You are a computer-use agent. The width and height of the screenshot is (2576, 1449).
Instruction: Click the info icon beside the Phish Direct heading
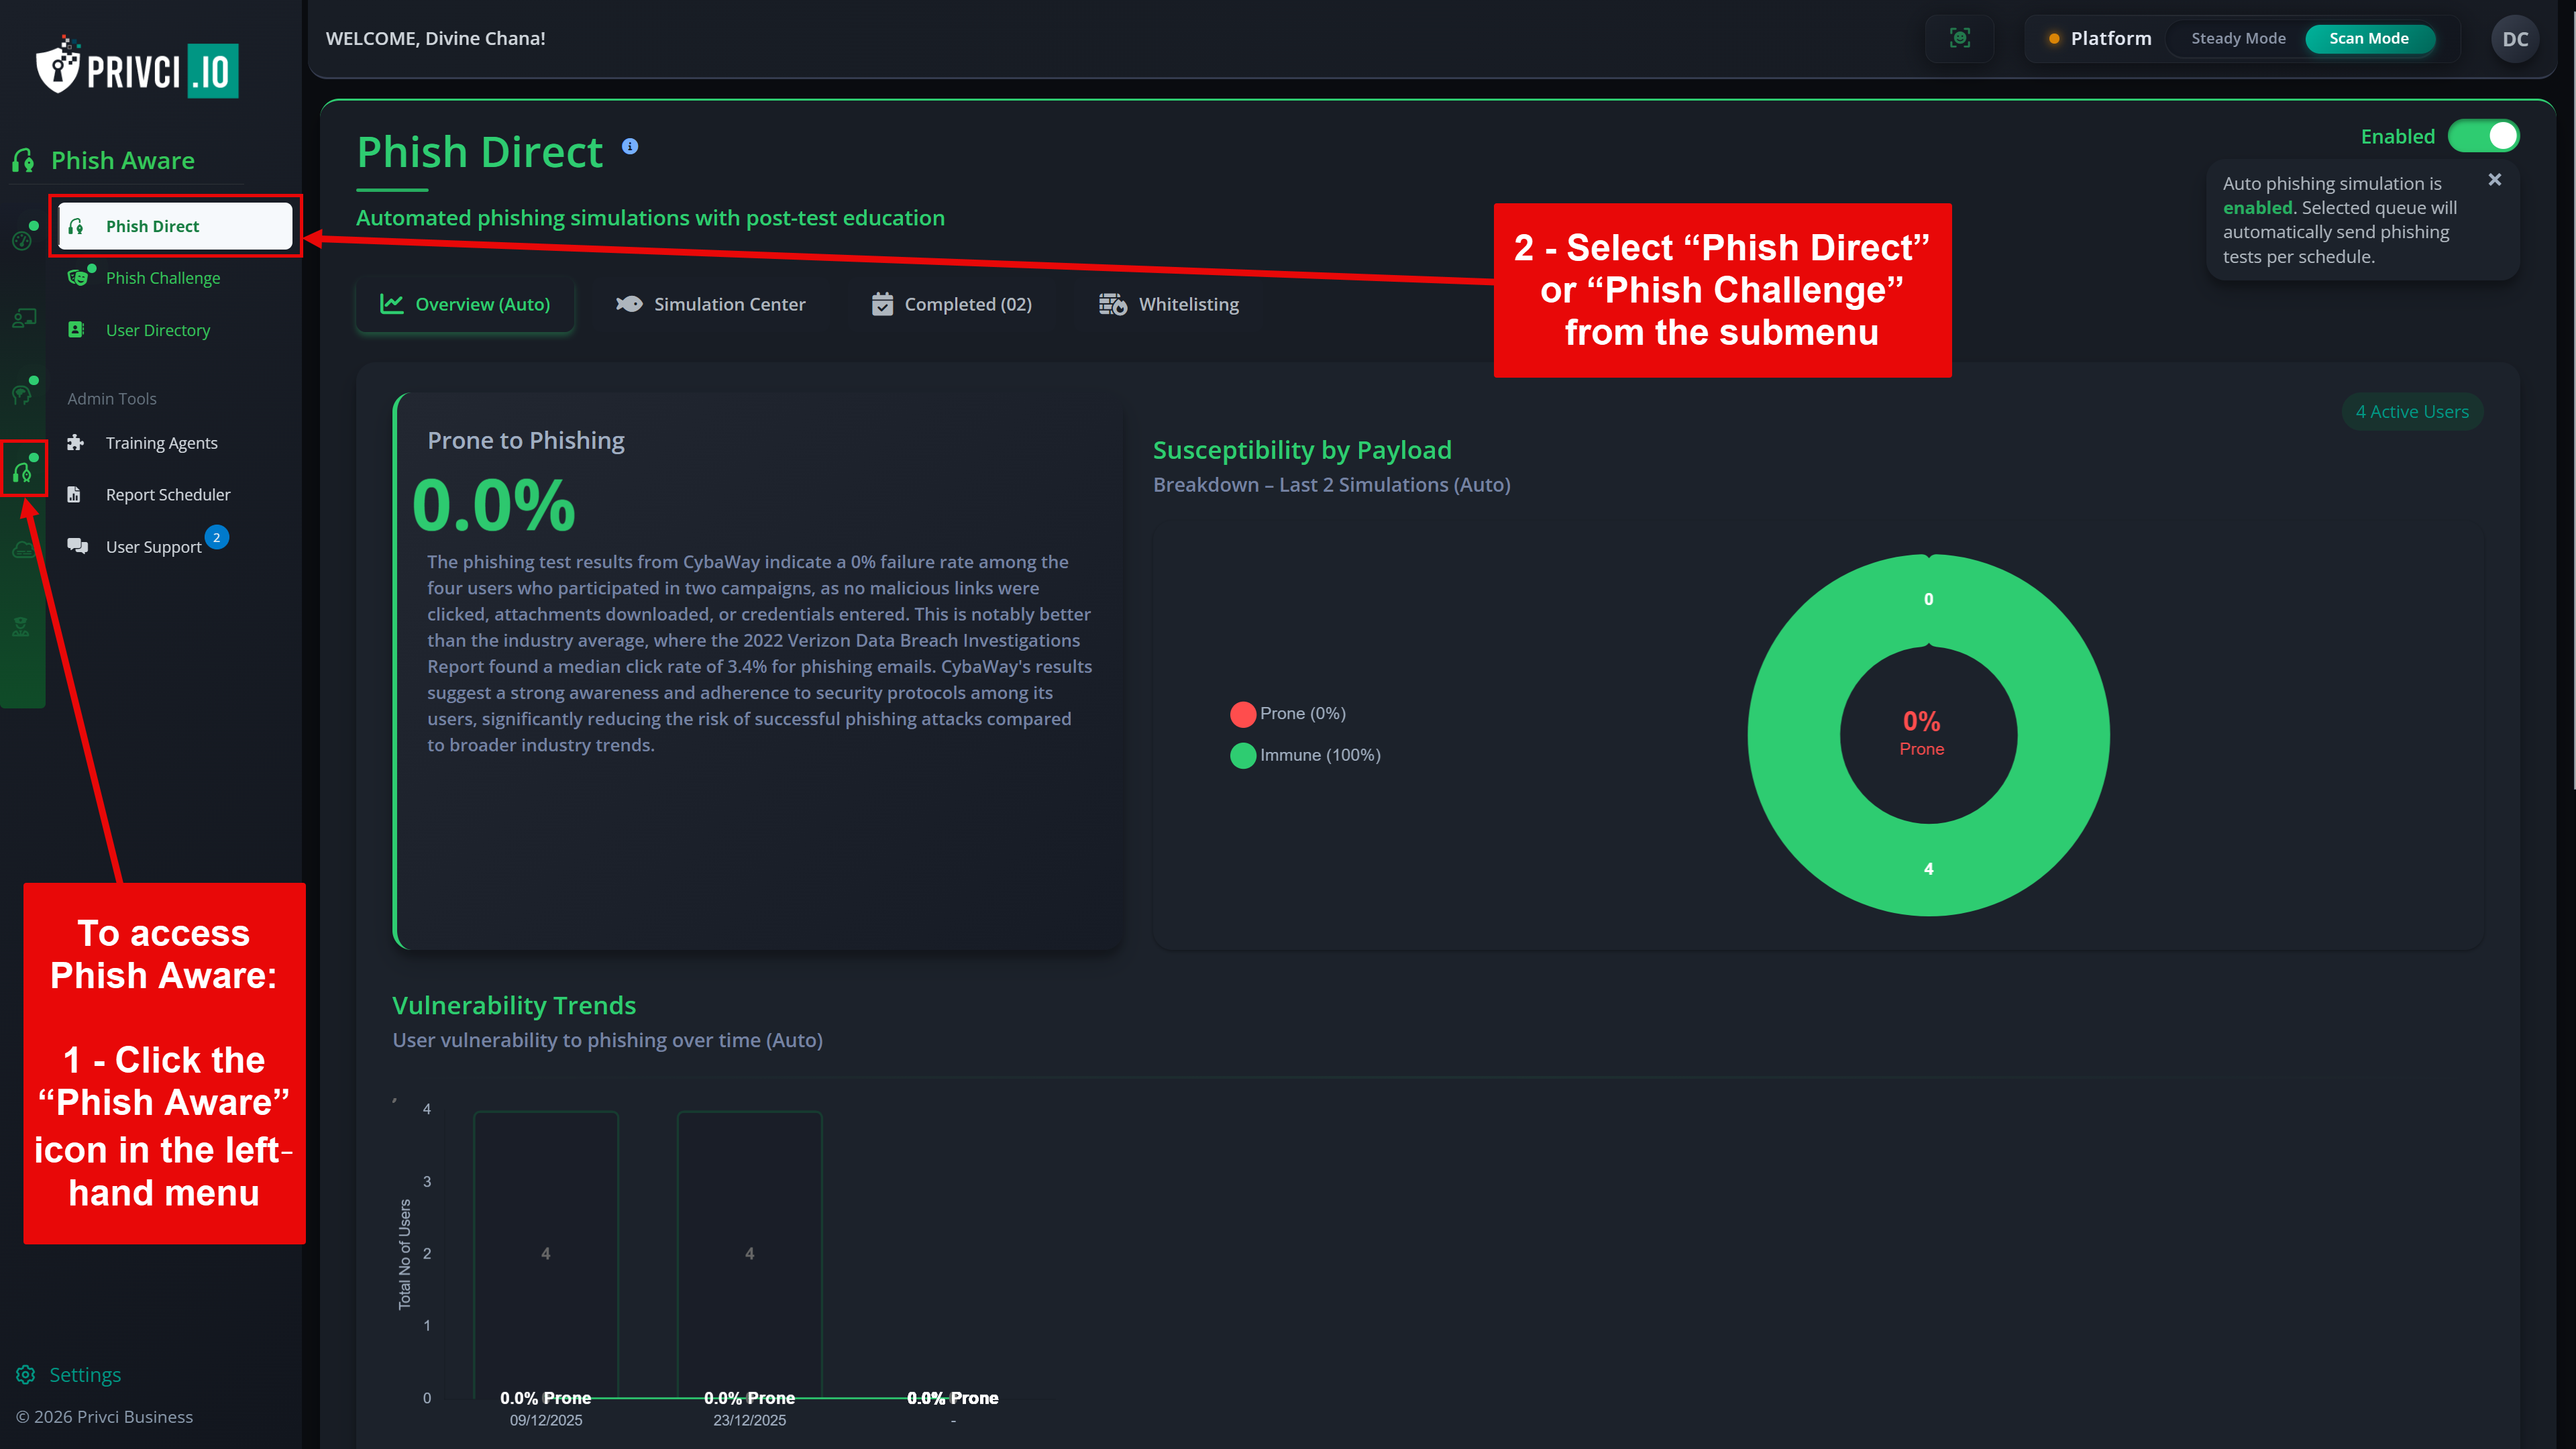pyautogui.click(x=630, y=145)
